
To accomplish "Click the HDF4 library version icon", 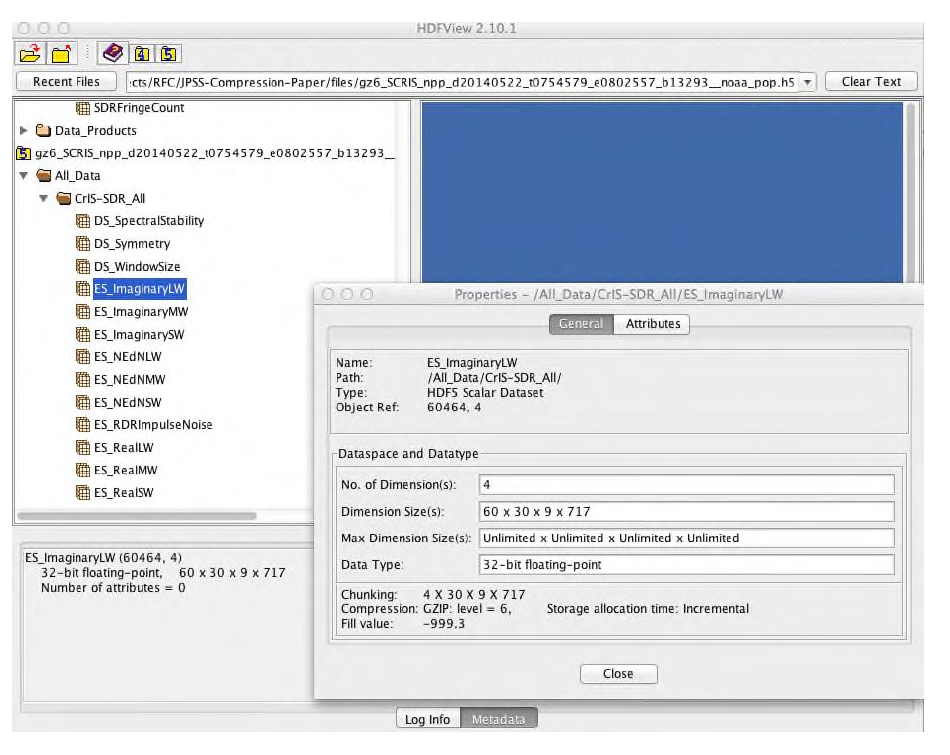I will [x=142, y=55].
